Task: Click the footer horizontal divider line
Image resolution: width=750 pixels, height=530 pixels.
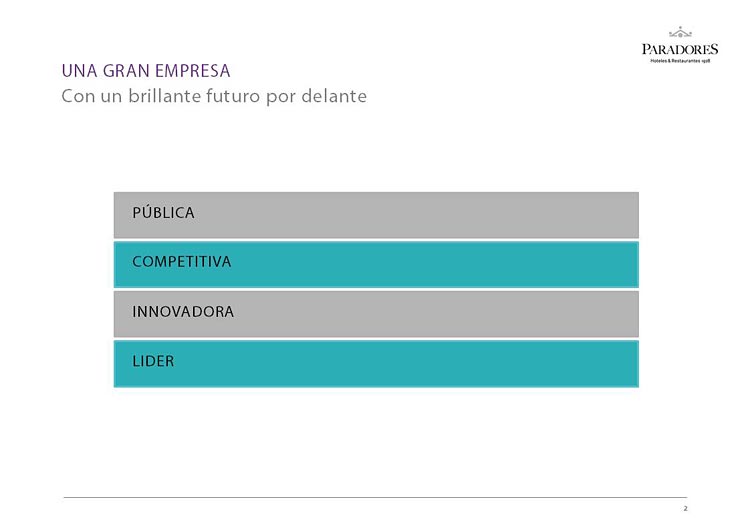Action: coord(375,497)
